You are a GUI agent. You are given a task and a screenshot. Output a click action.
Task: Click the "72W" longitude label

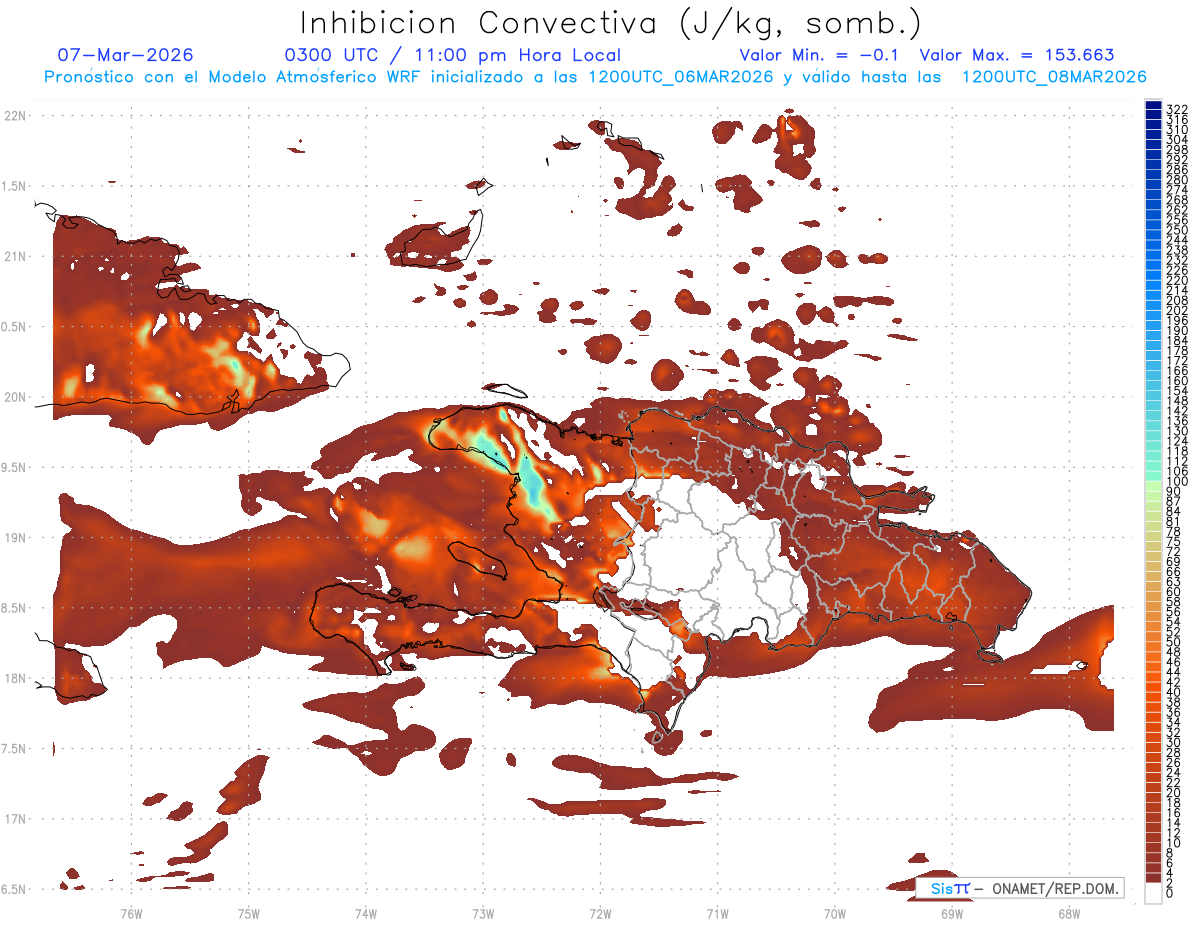[601, 913]
